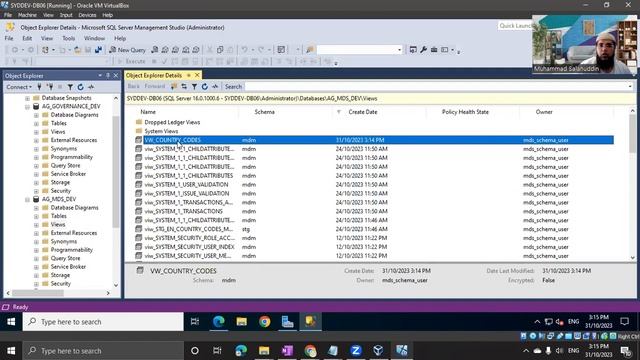Click the Disconnect icon in Object Explorer toolbar
Image resolution: width=640 pixels, height=360 pixels.
(50, 87)
